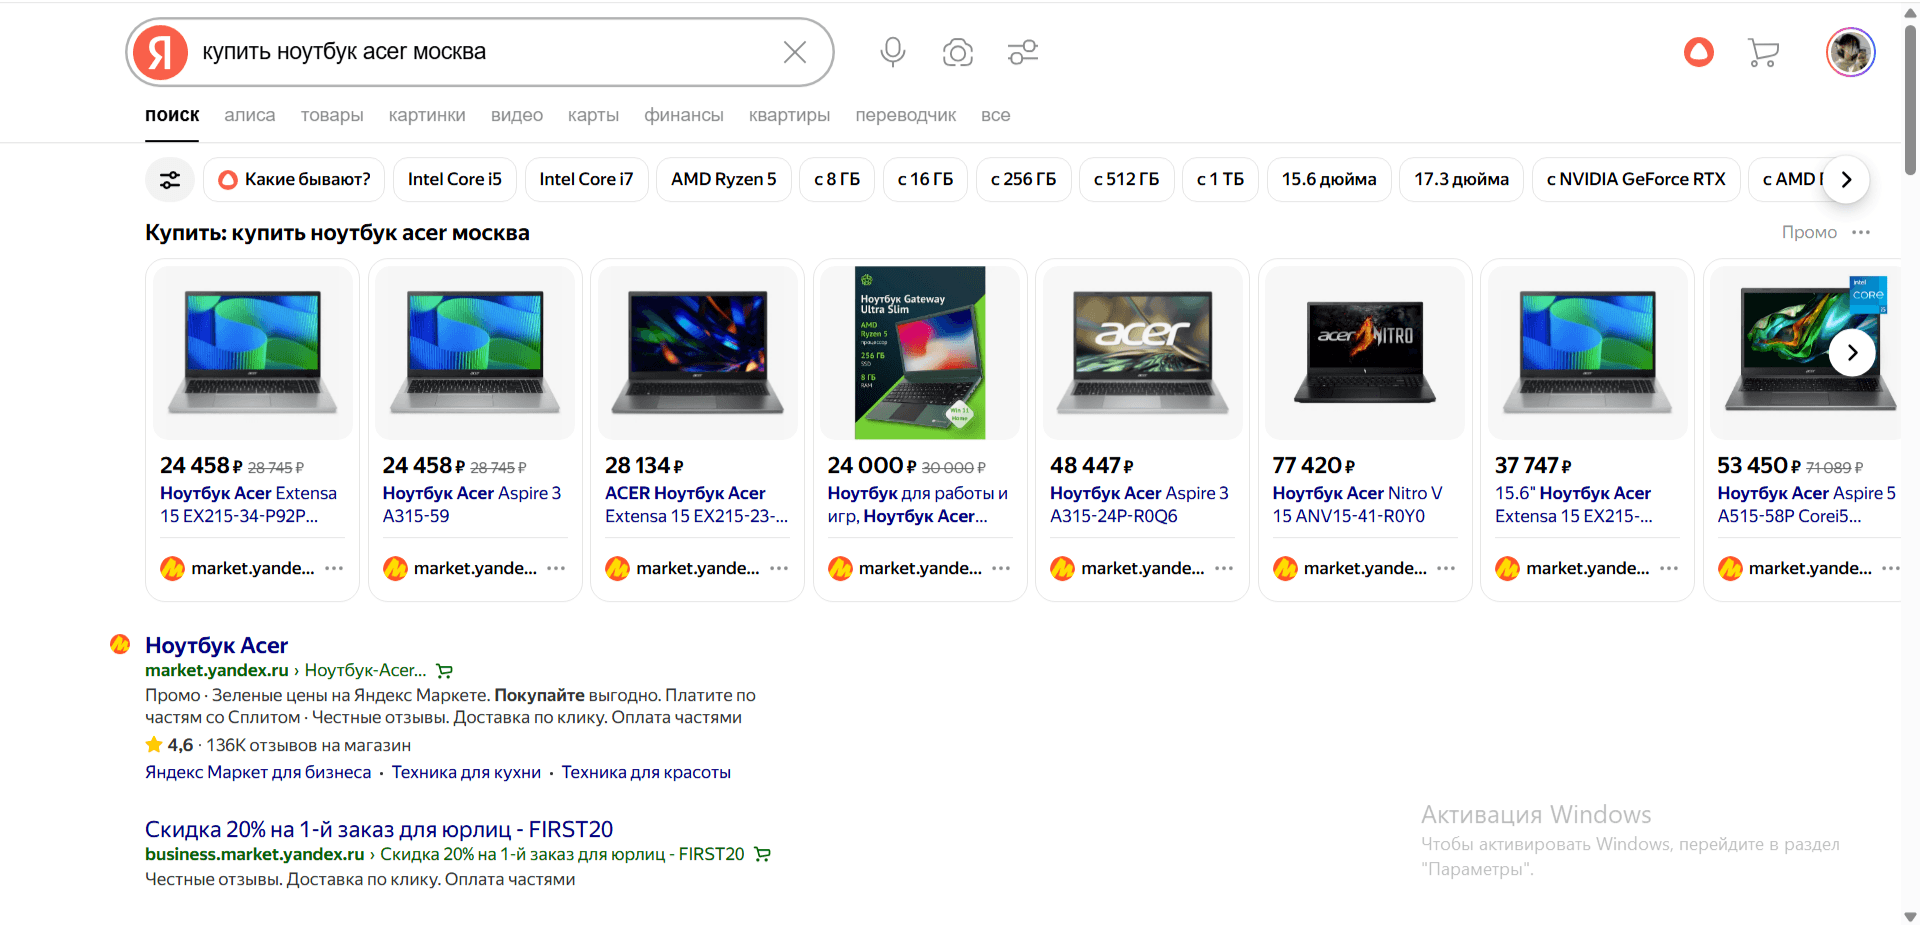
Task: Apply the с 512 ГБ filter chip
Action: coord(1126,180)
